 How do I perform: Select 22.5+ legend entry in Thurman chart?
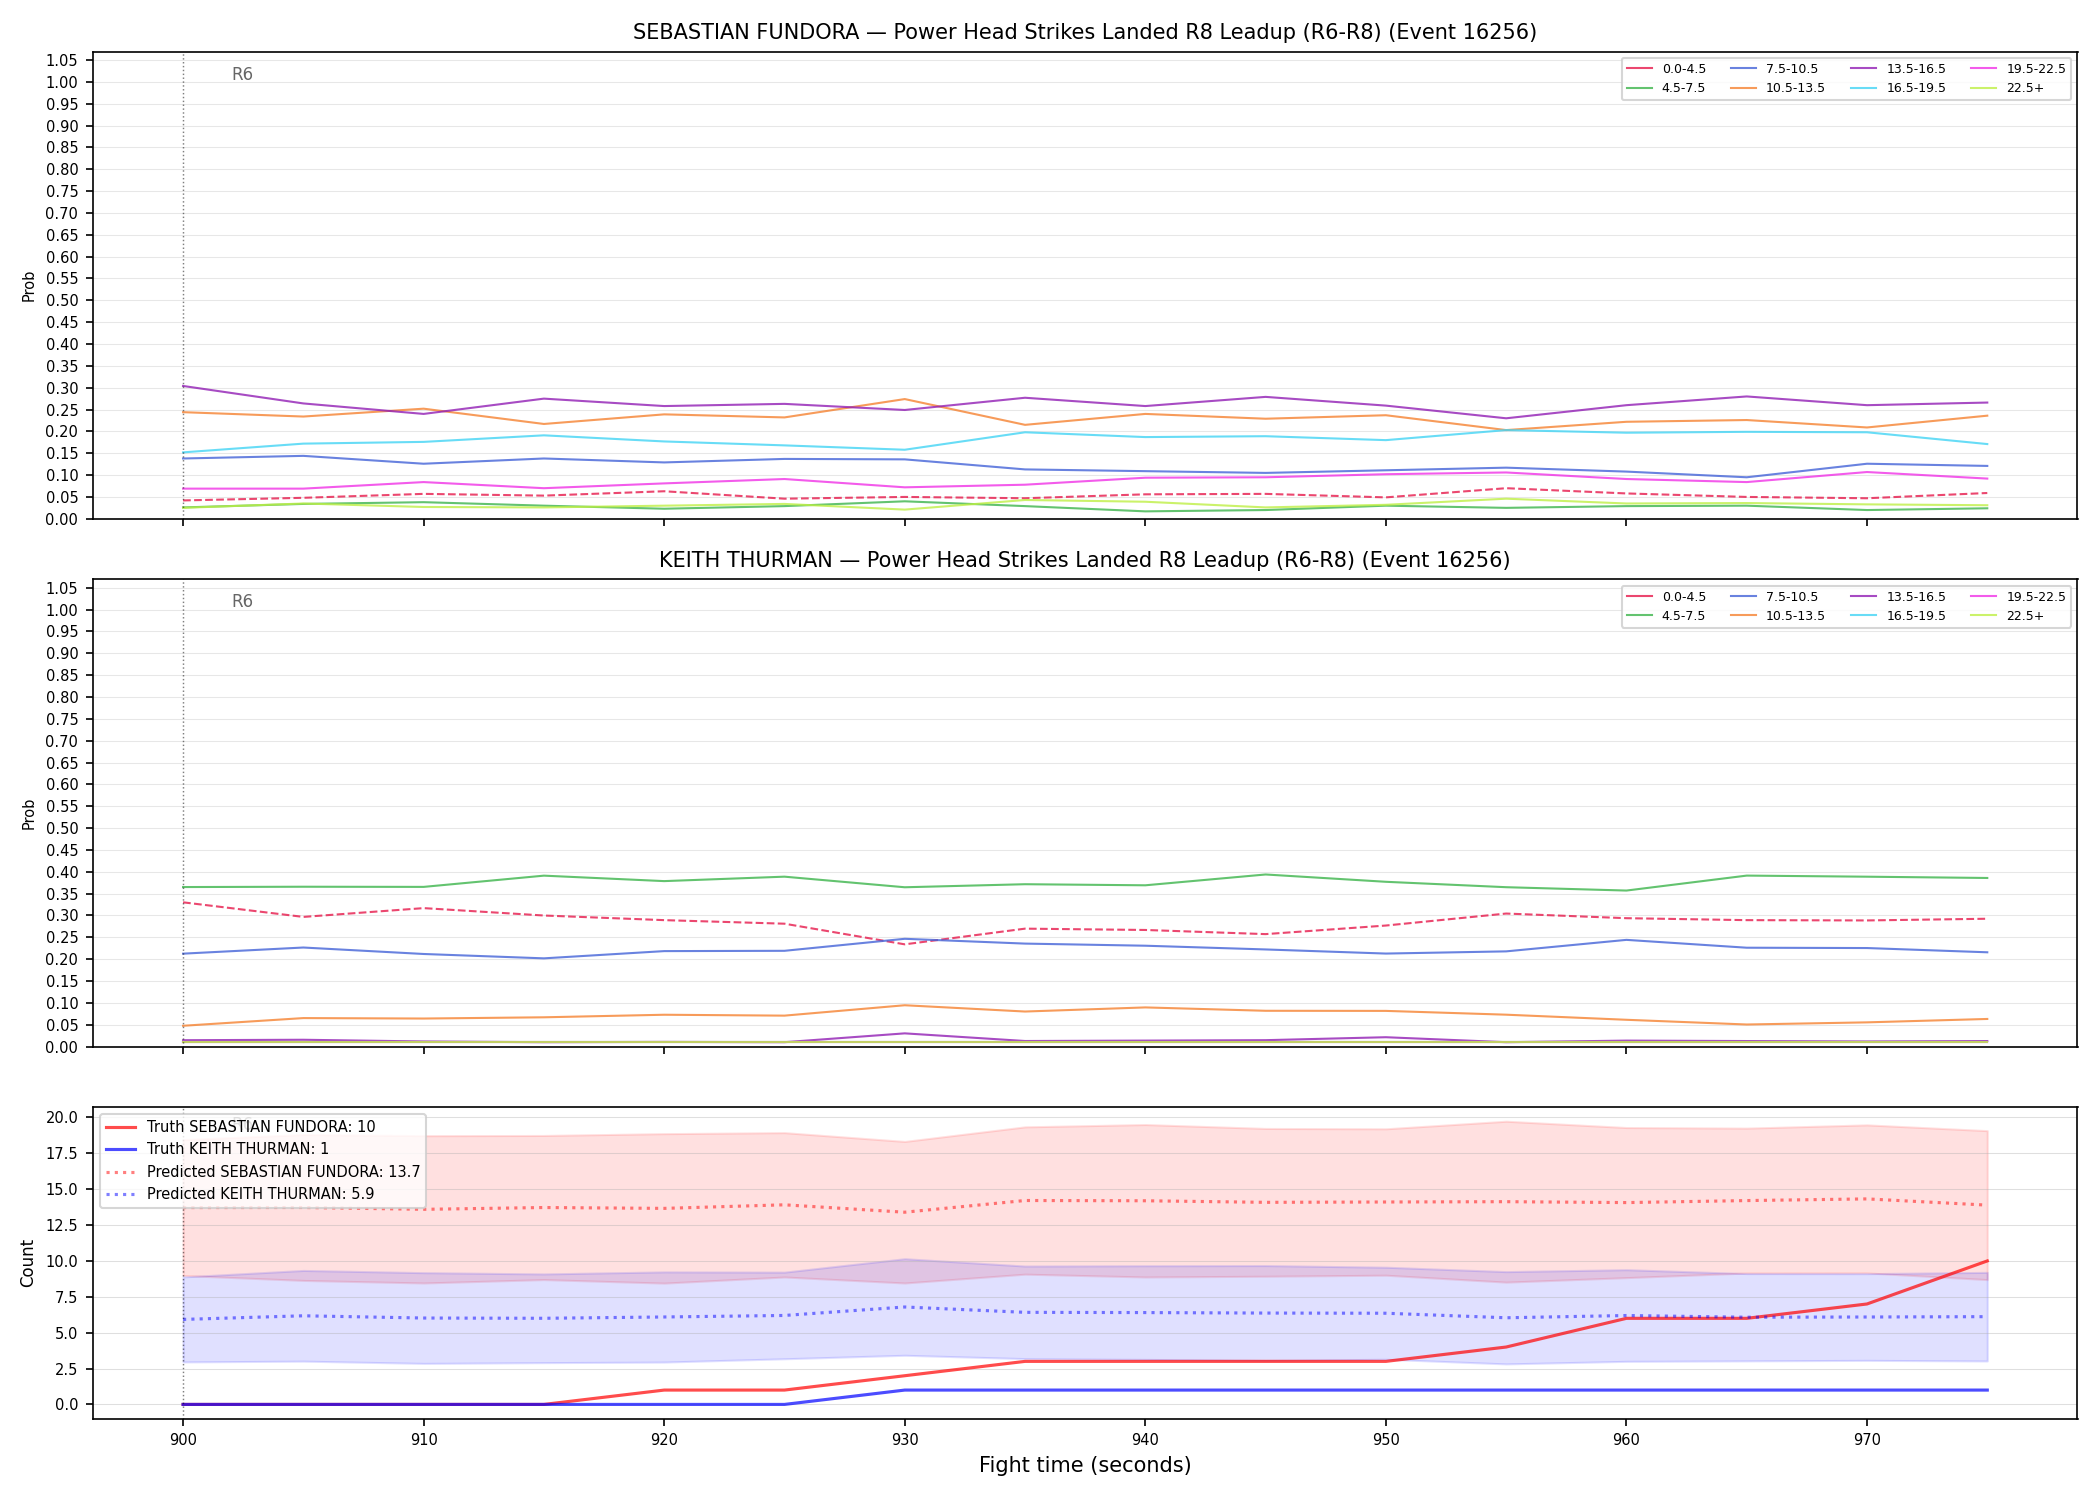pyautogui.click(x=2007, y=616)
